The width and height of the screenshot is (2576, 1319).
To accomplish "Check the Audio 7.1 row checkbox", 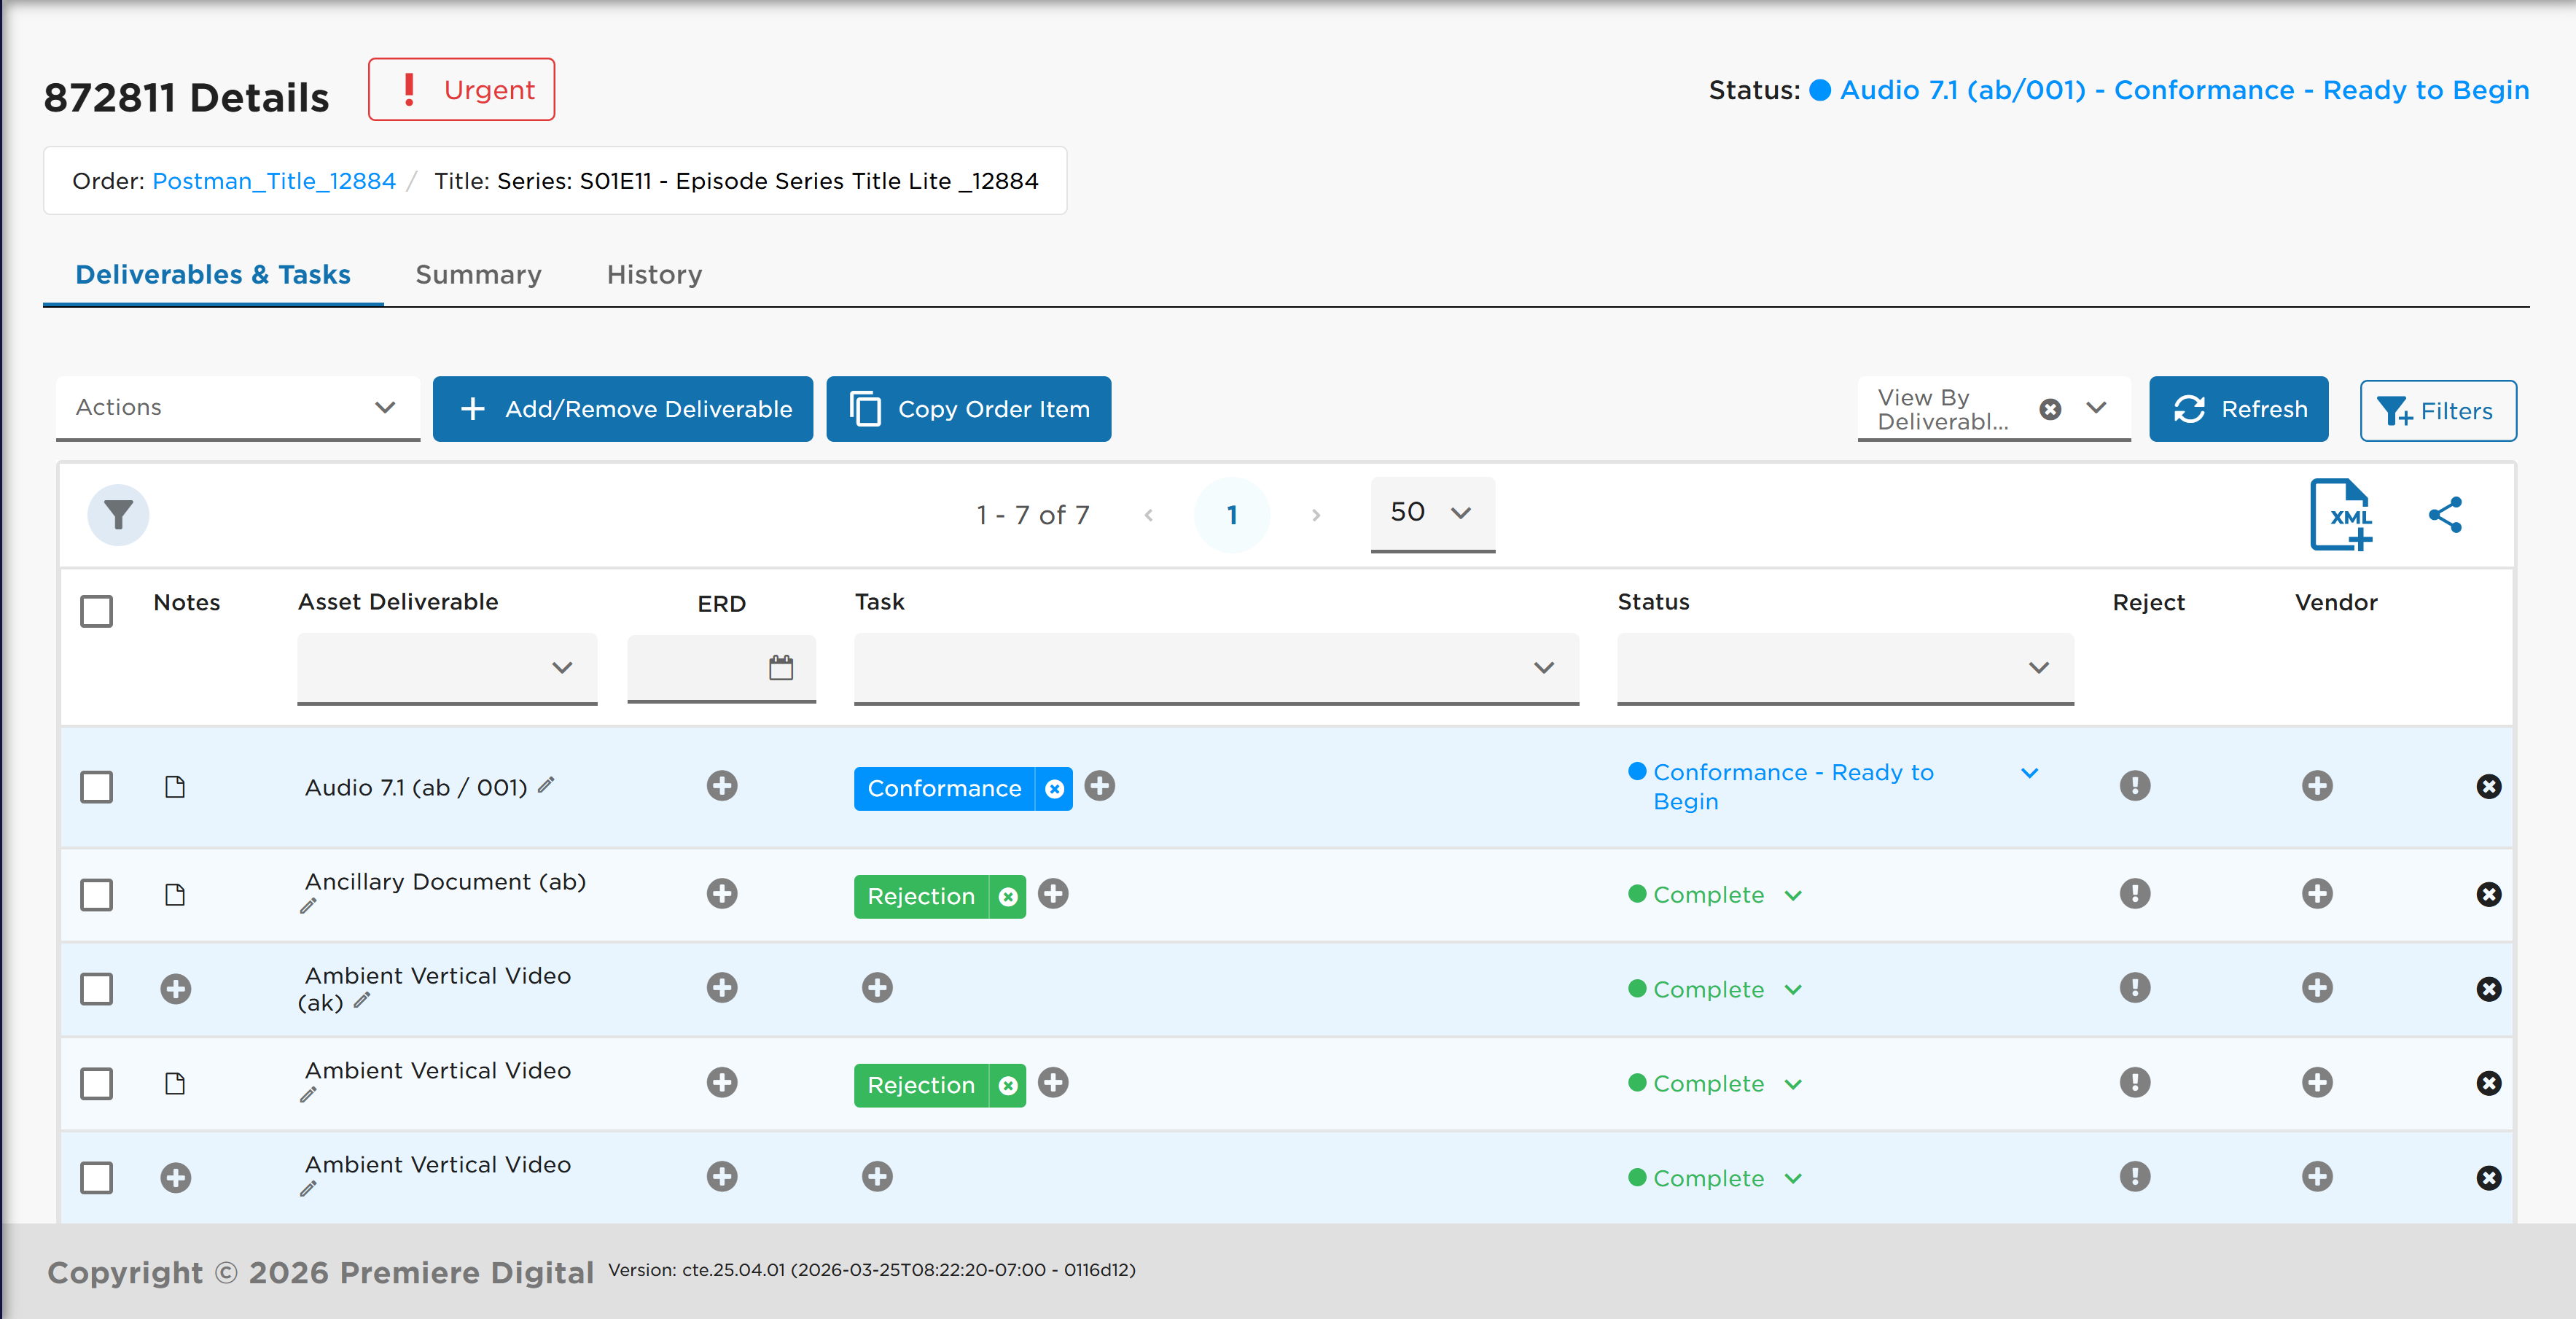I will pyautogui.click(x=97, y=787).
